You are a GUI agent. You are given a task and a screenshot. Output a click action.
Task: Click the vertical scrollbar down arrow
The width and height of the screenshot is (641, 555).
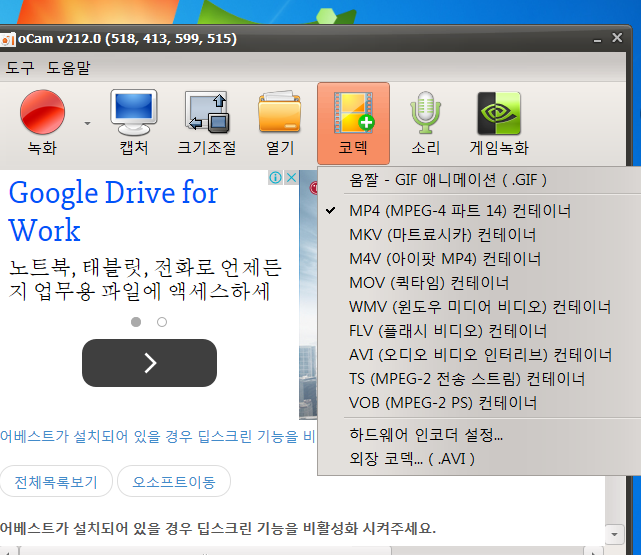pyautogui.click(x=614, y=535)
